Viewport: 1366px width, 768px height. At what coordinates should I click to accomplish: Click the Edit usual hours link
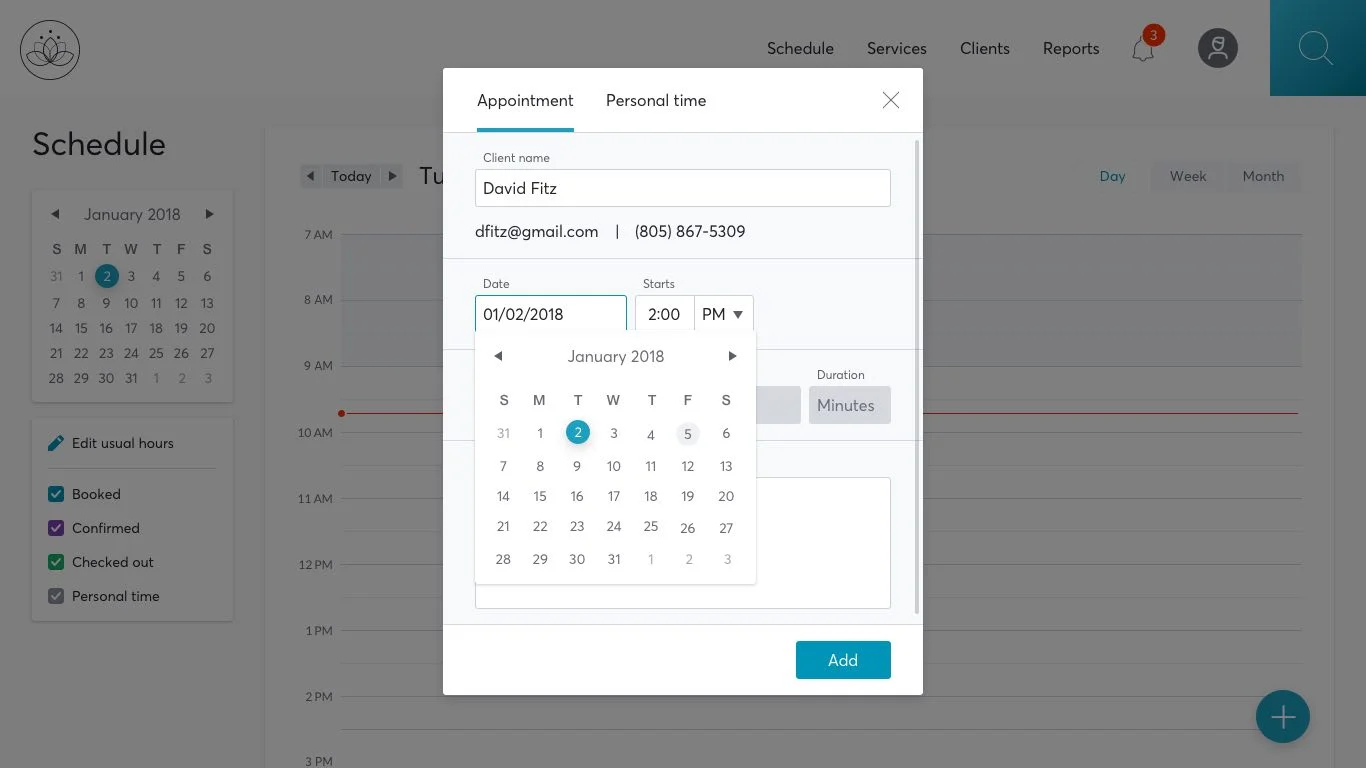(123, 443)
